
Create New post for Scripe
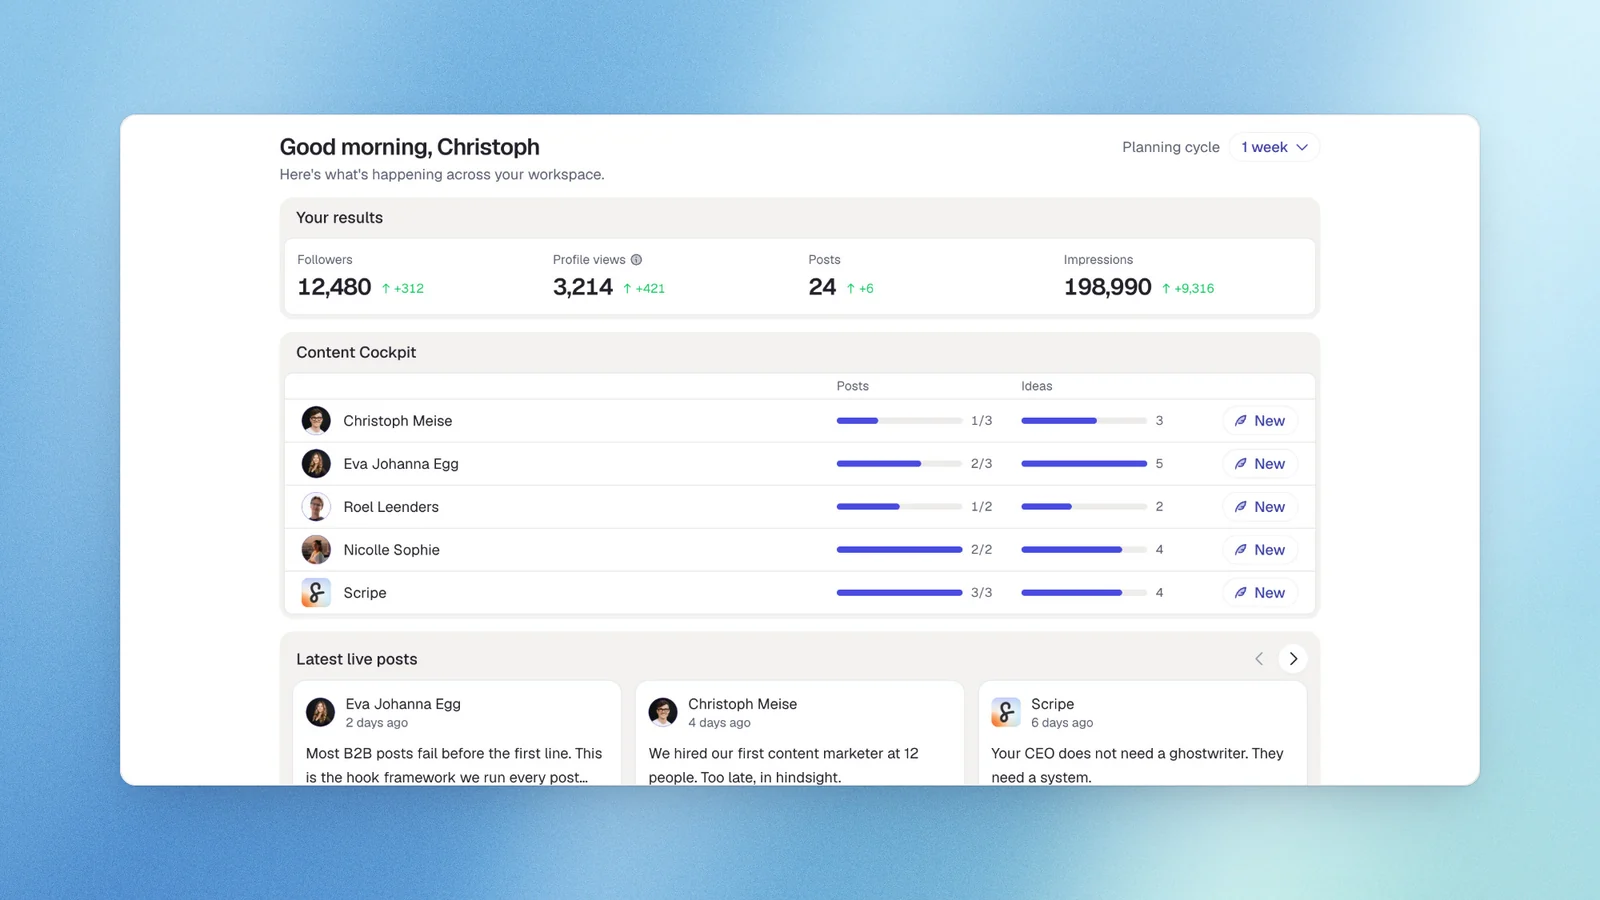1260,593
